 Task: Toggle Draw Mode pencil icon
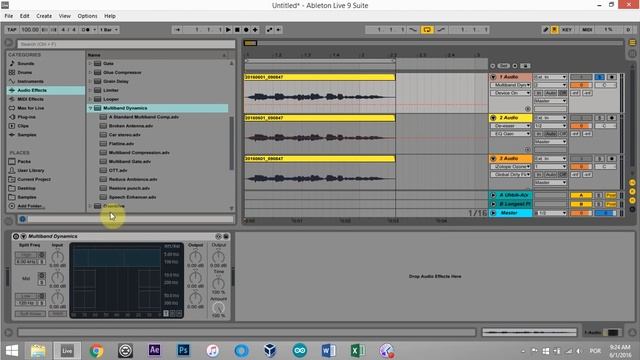click(x=545, y=29)
